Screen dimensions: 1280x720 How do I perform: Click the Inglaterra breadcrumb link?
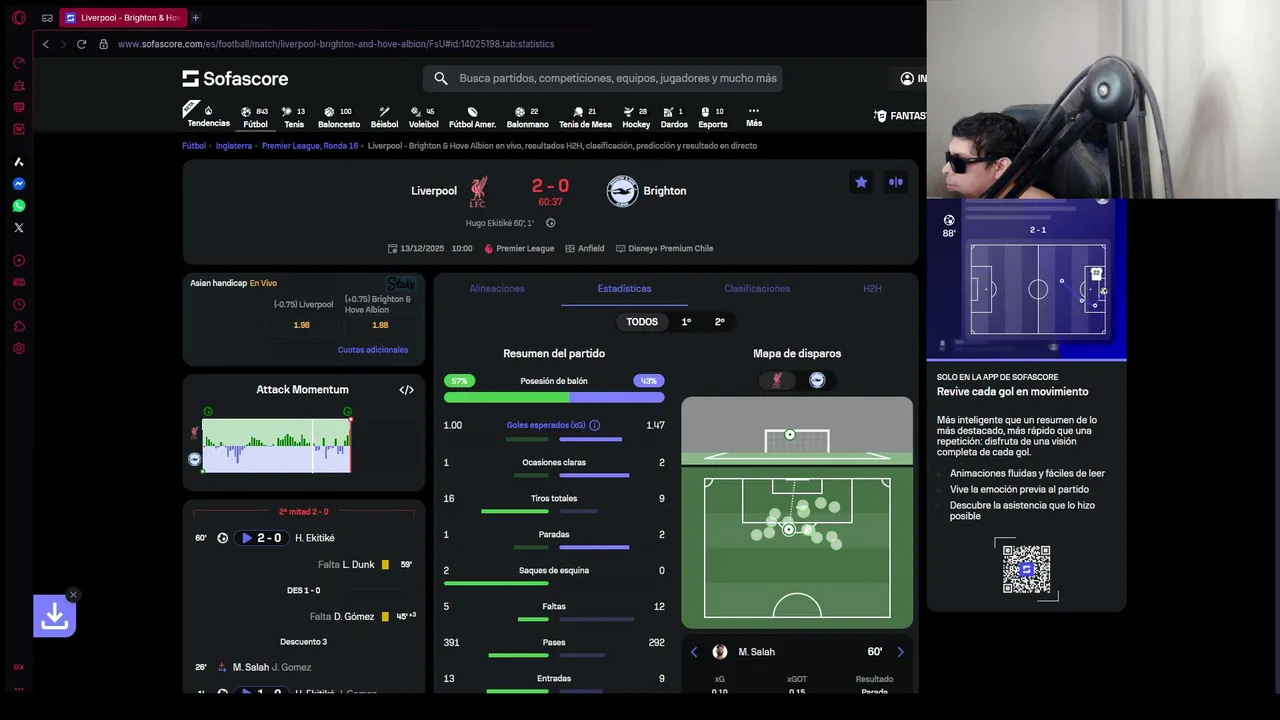(x=234, y=146)
